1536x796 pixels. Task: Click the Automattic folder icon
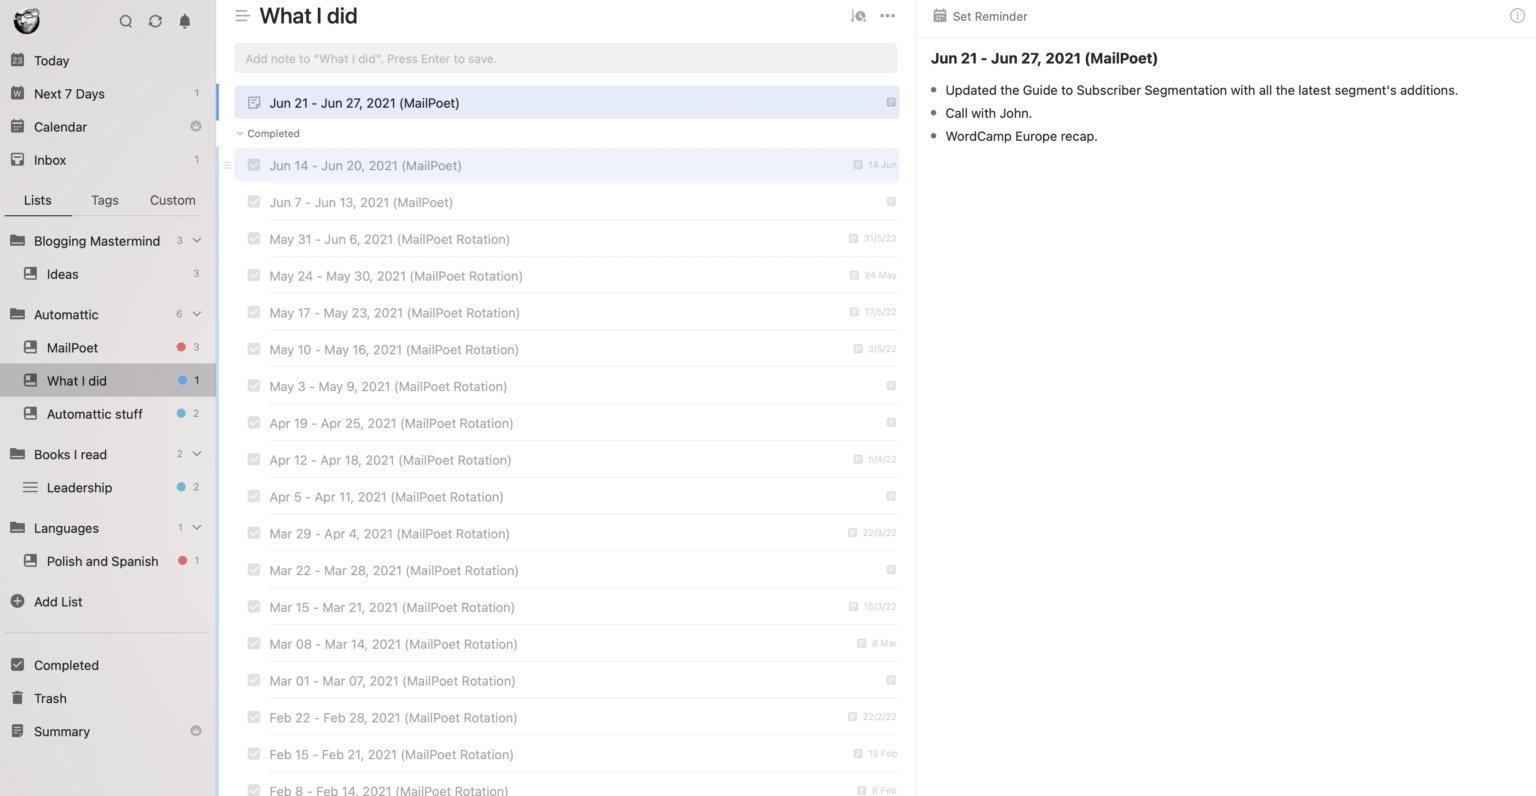pos(17,314)
